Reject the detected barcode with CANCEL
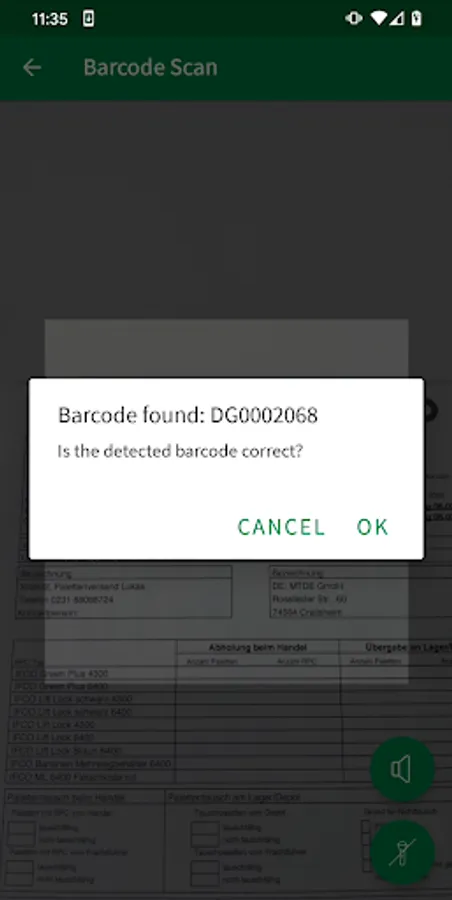 pos(281,527)
